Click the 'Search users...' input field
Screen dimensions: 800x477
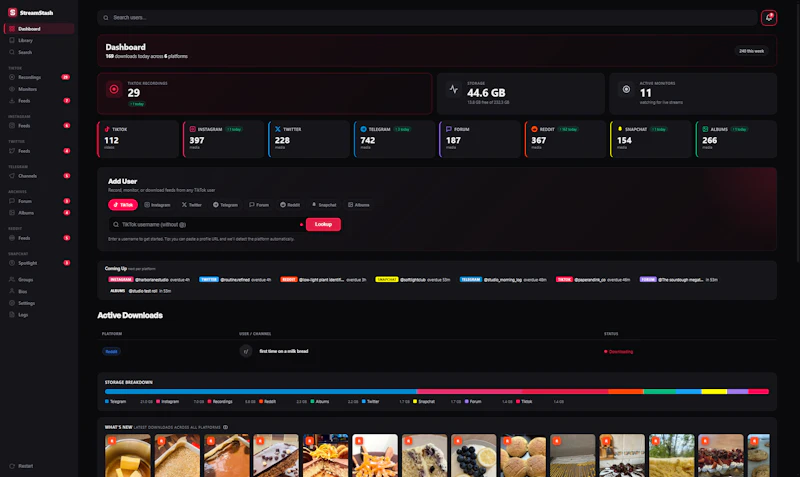pos(427,17)
